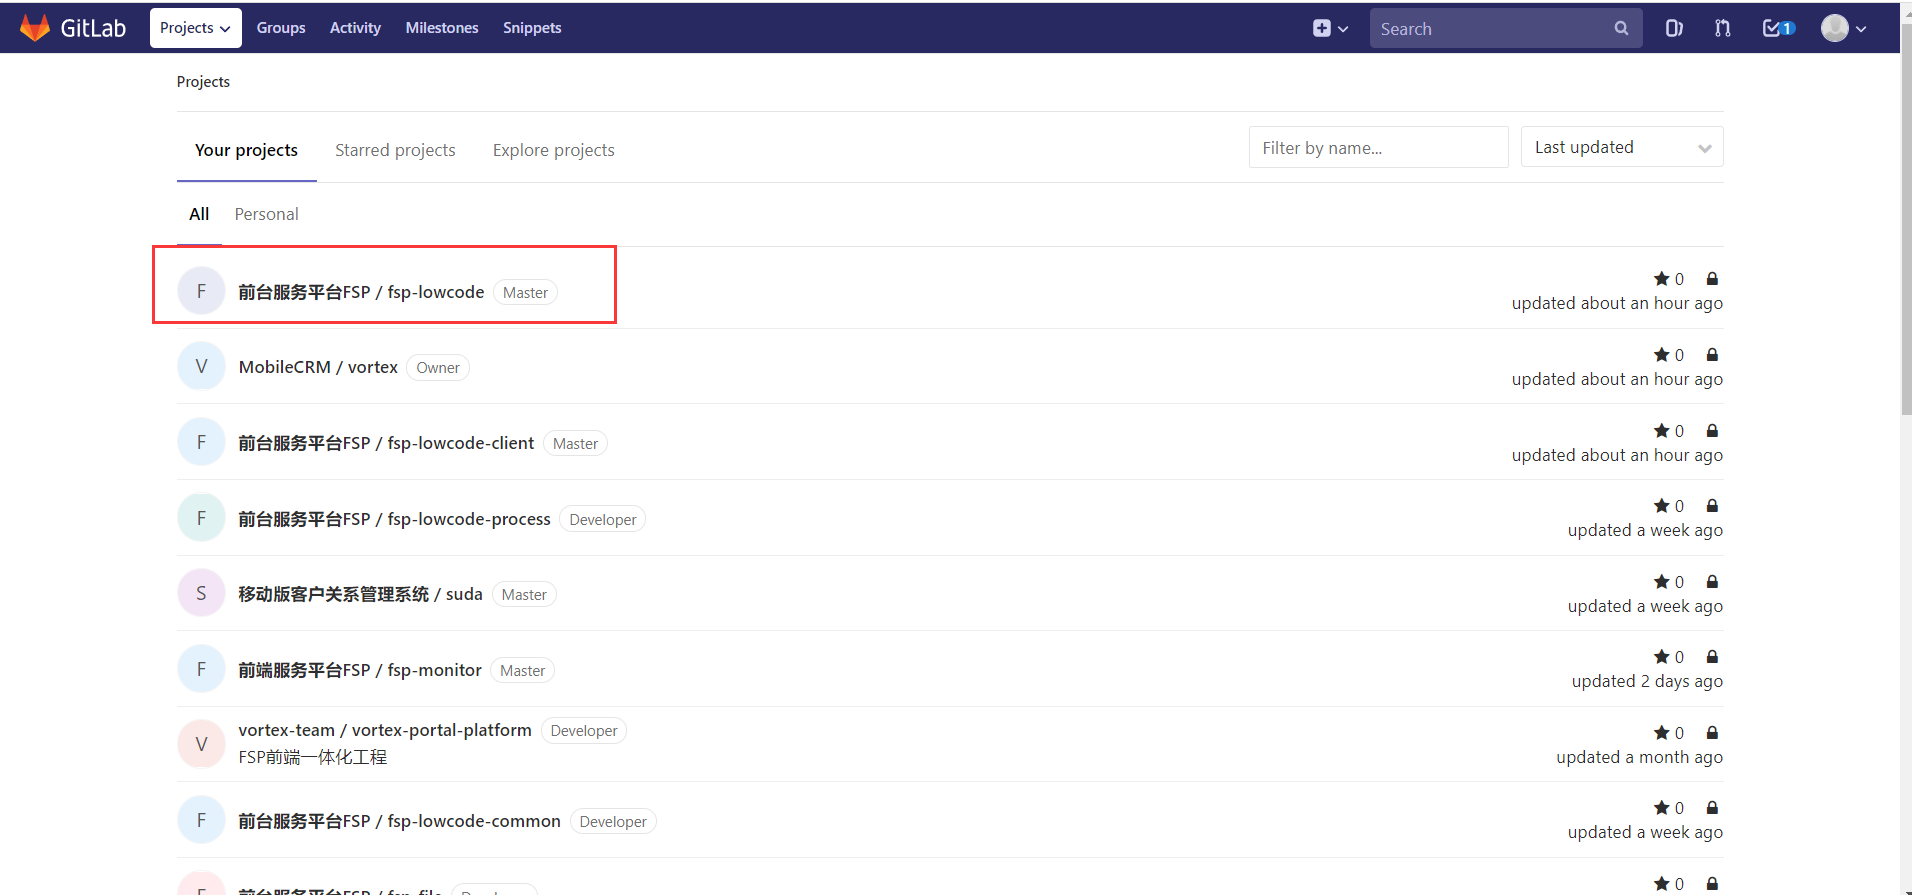The image size is (1912, 895).
Task: Open the fsp-lowcode-client project
Action: [x=386, y=443]
